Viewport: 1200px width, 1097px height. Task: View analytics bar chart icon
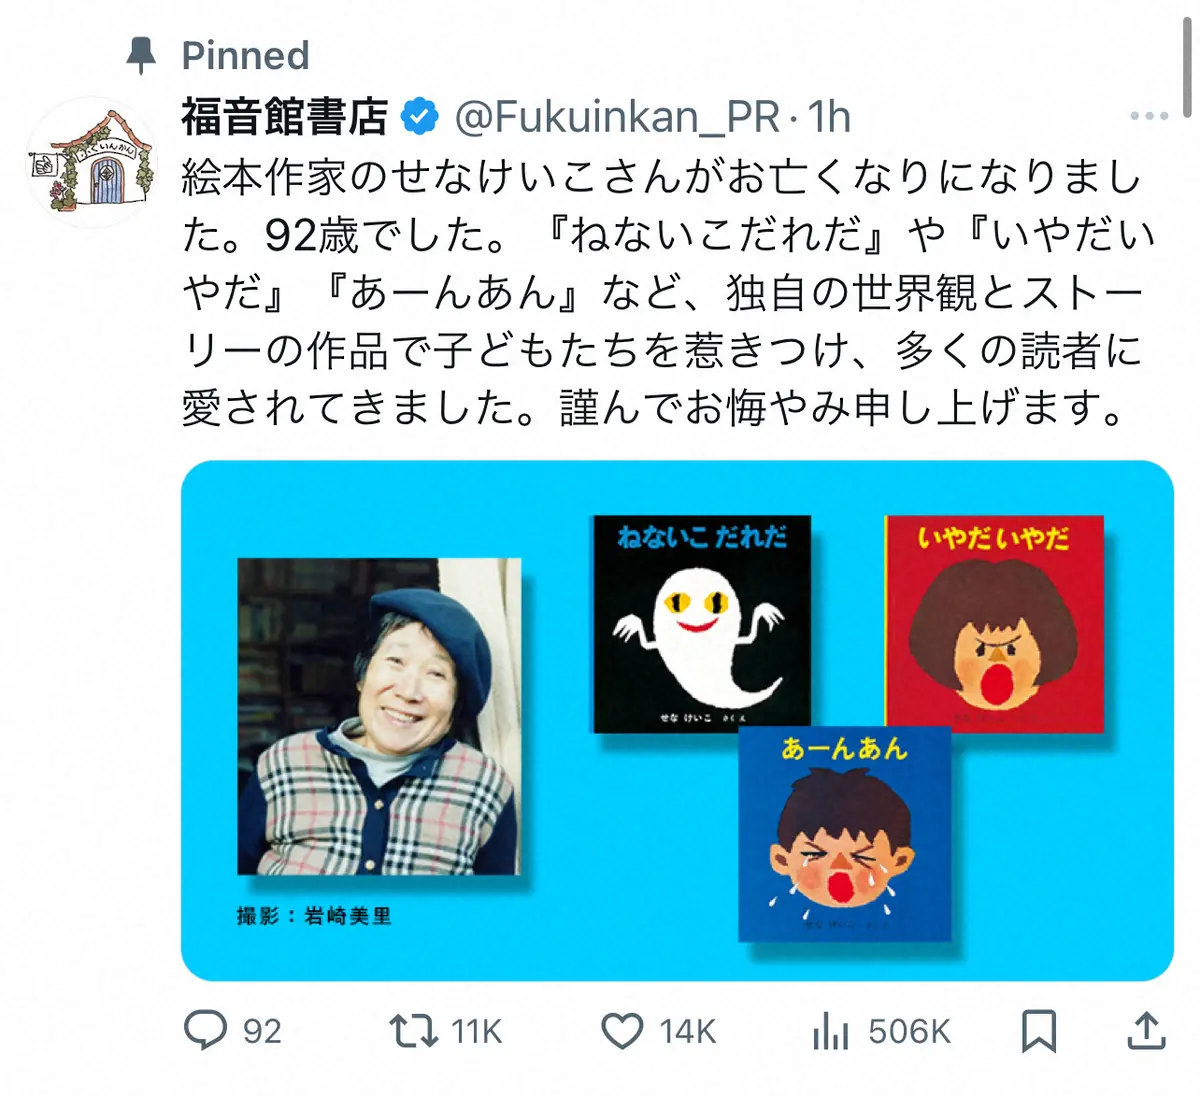click(x=830, y=1031)
